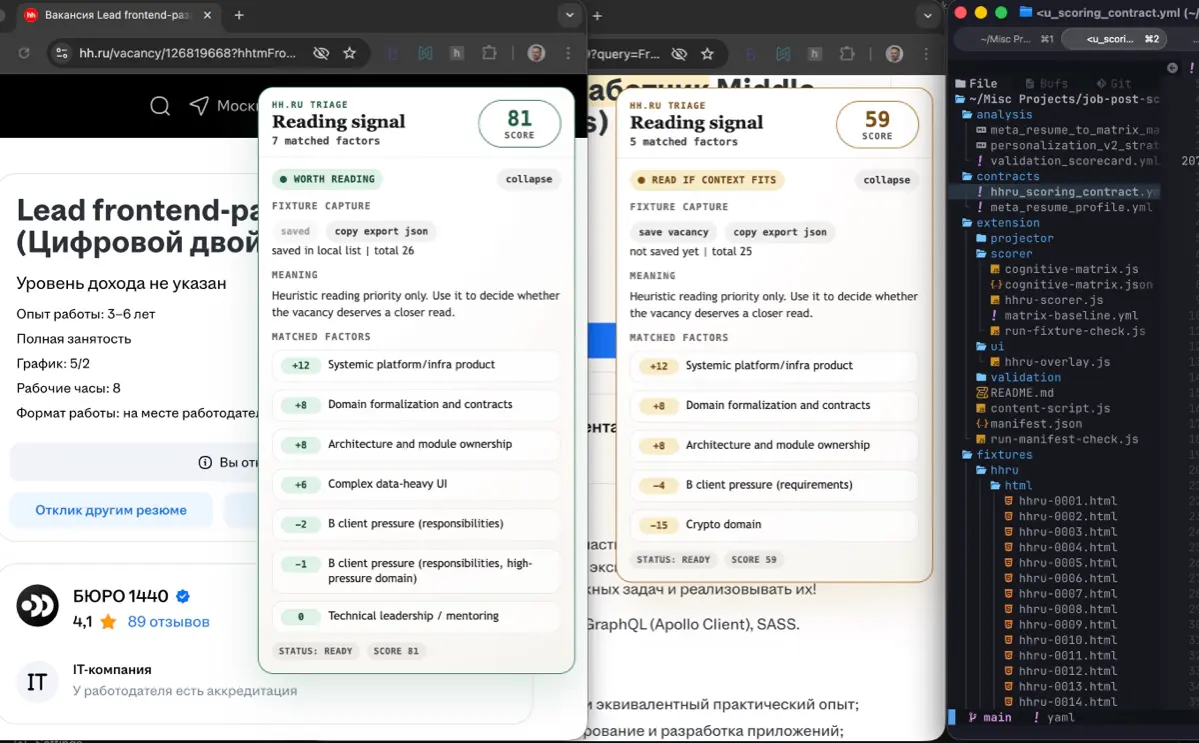Collapse the contracts folder

click(1001, 177)
